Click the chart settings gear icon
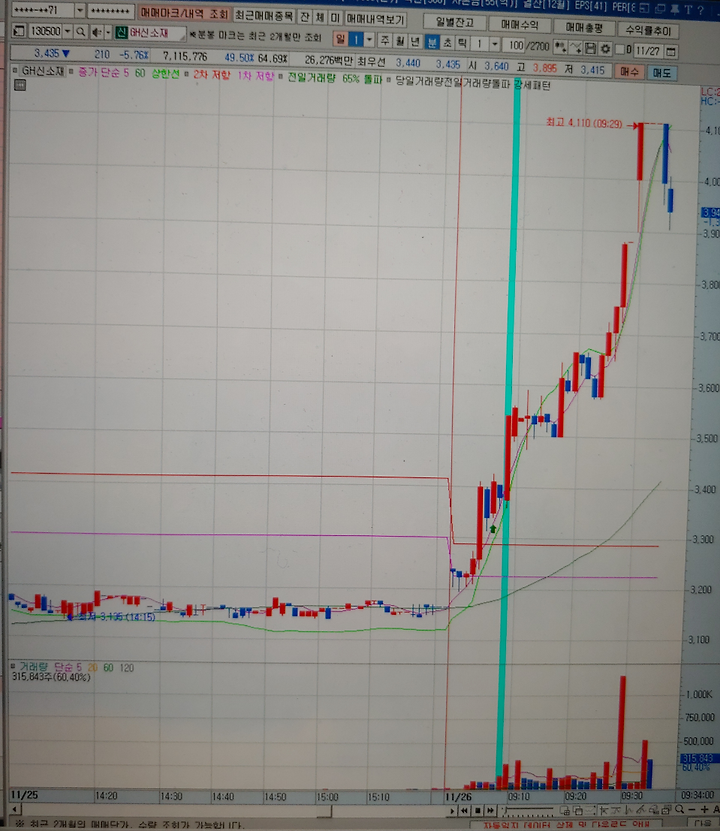 coord(605,49)
